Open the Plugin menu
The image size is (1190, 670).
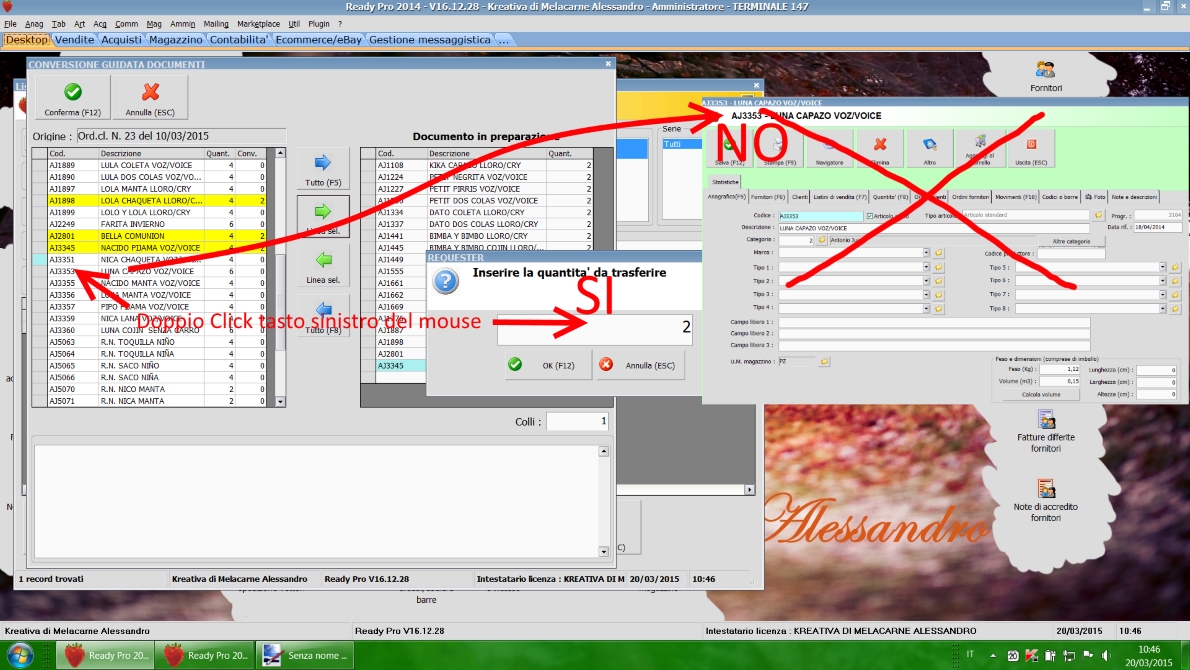(x=319, y=24)
